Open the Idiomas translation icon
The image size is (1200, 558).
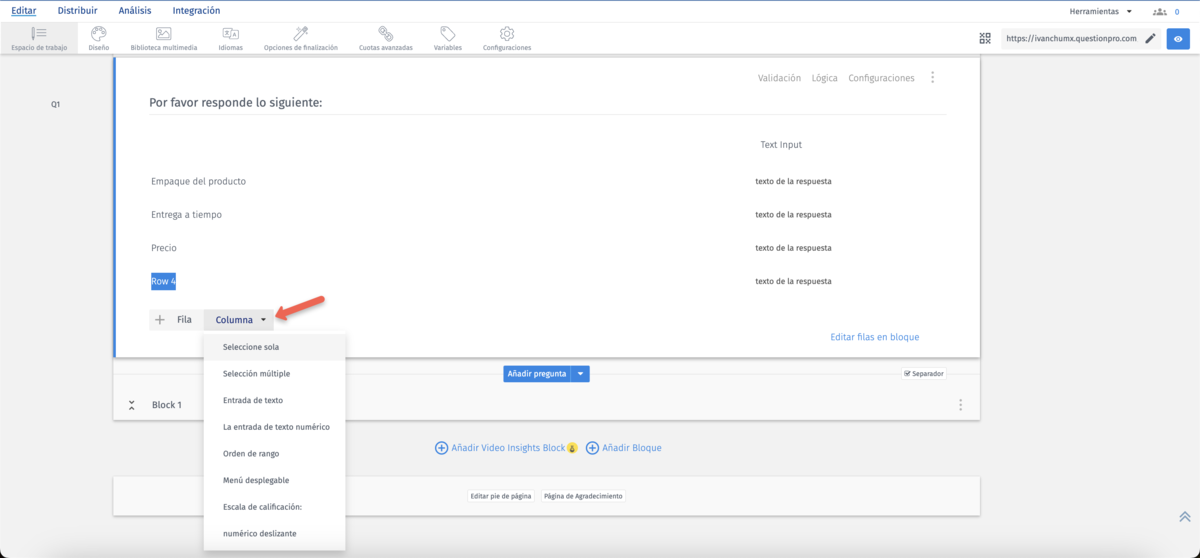[231, 34]
